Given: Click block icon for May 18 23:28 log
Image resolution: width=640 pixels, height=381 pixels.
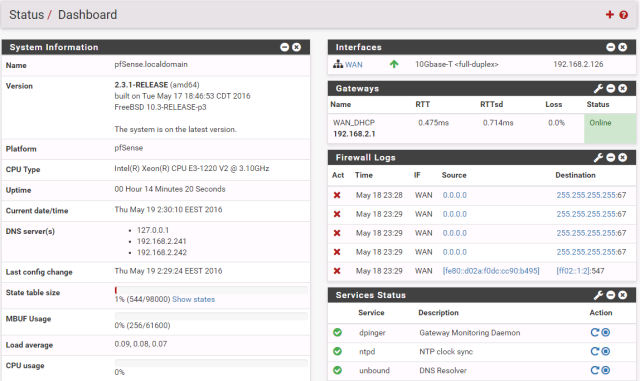Looking at the screenshot, I should click(x=337, y=195).
